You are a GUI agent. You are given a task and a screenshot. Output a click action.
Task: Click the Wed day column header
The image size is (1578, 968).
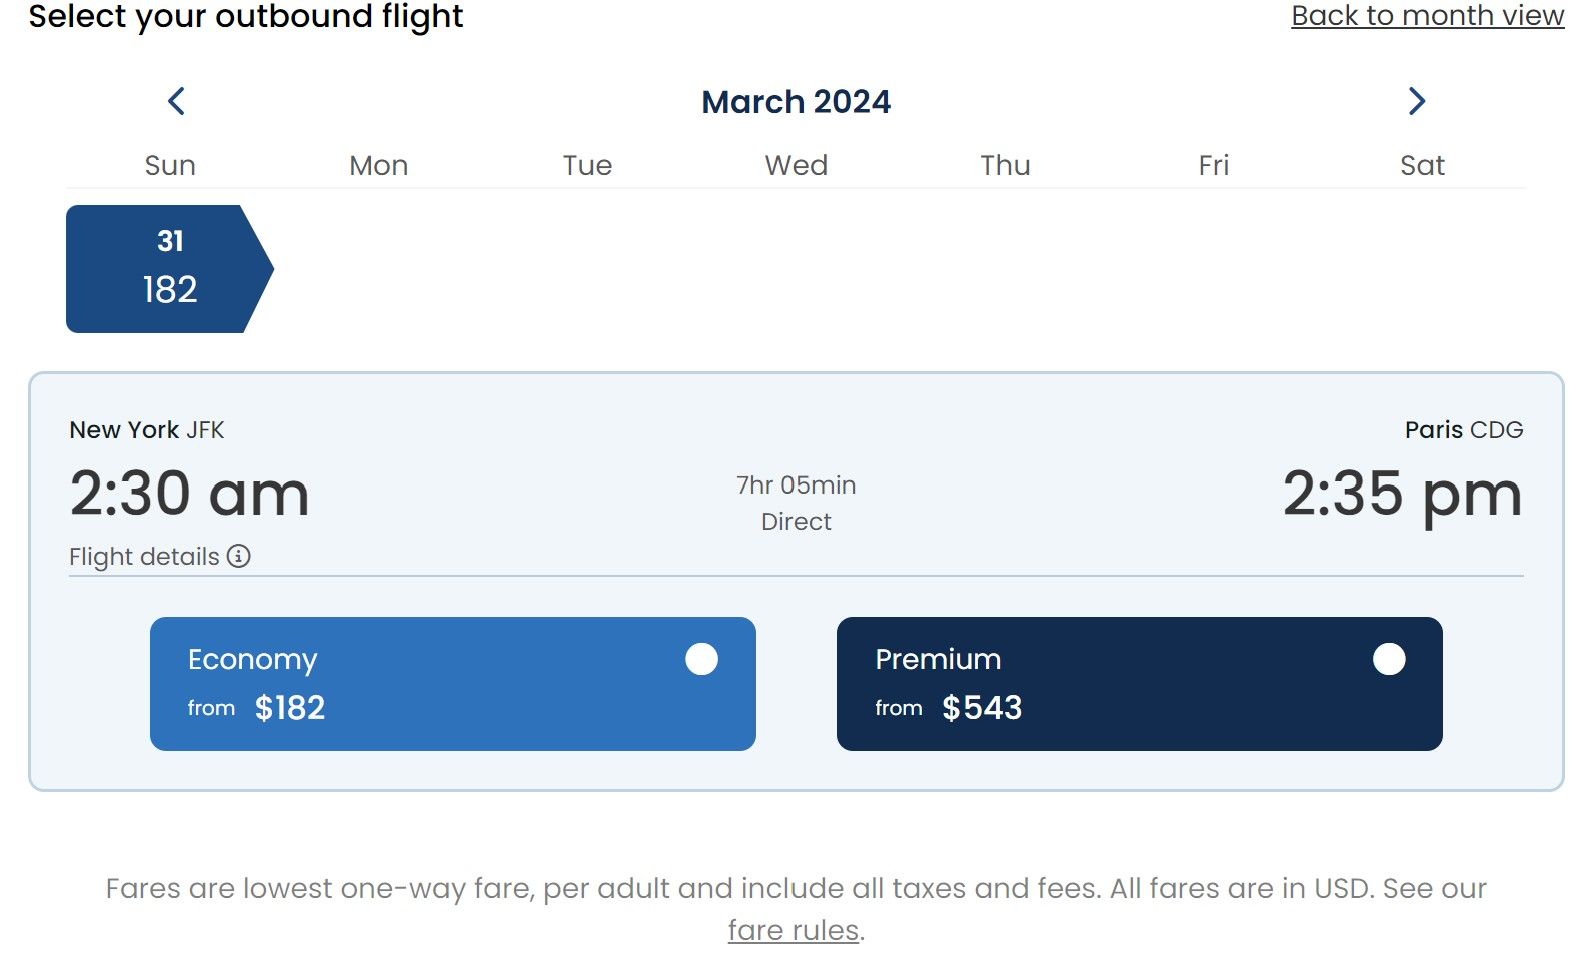796,165
